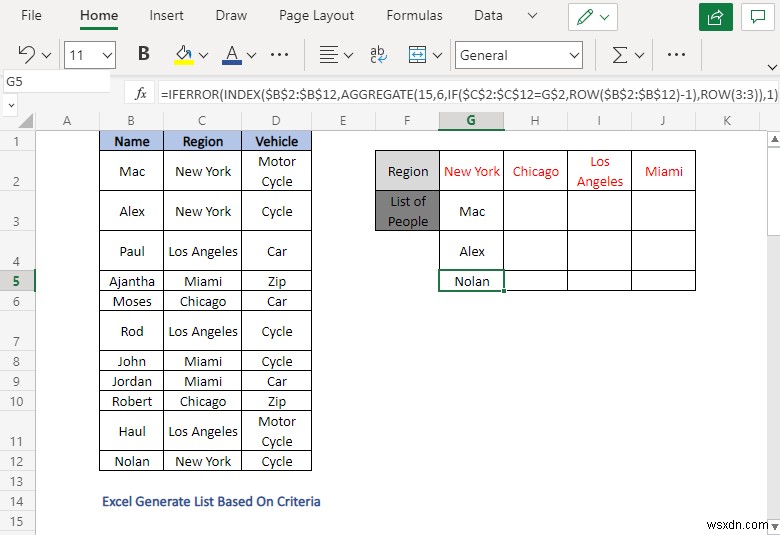
Task: Open the Page Layout tab
Action: coord(316,15)
